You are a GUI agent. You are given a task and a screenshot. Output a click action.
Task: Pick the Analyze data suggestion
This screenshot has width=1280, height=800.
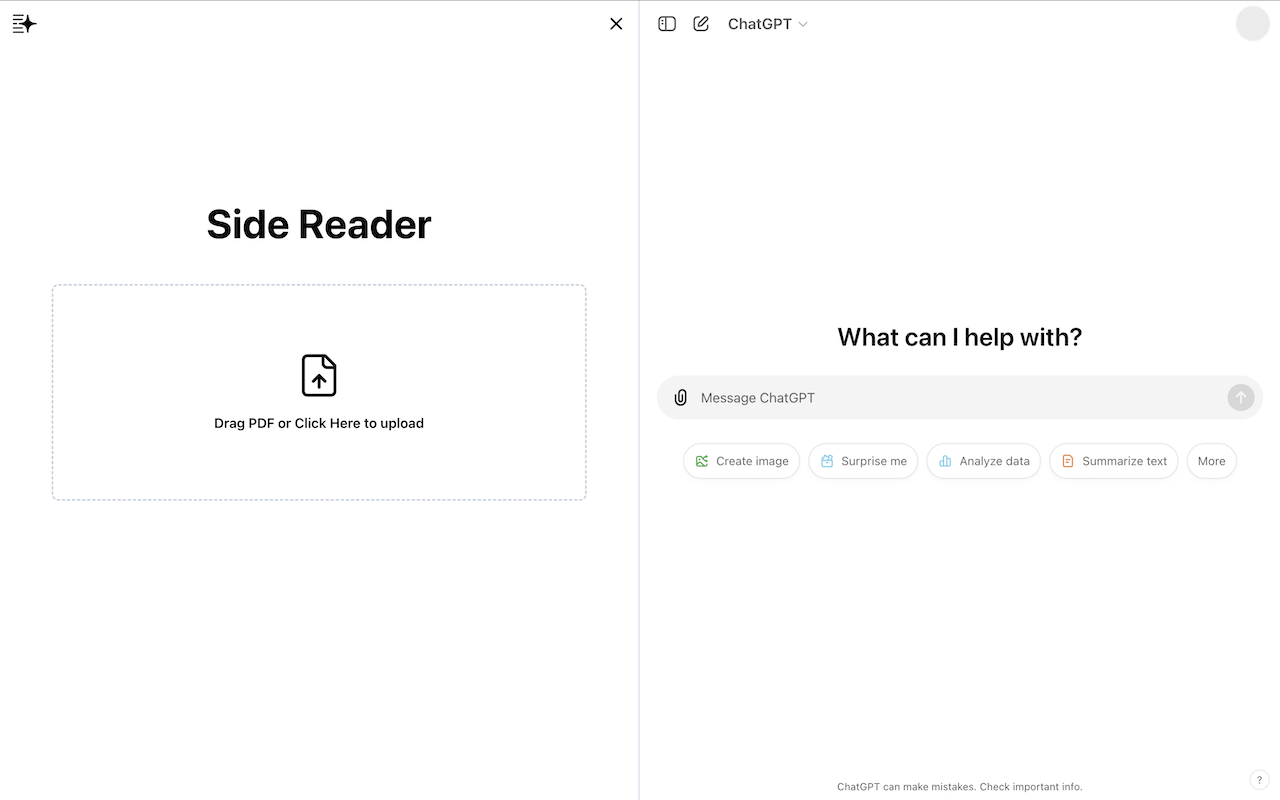click(984, 461)
